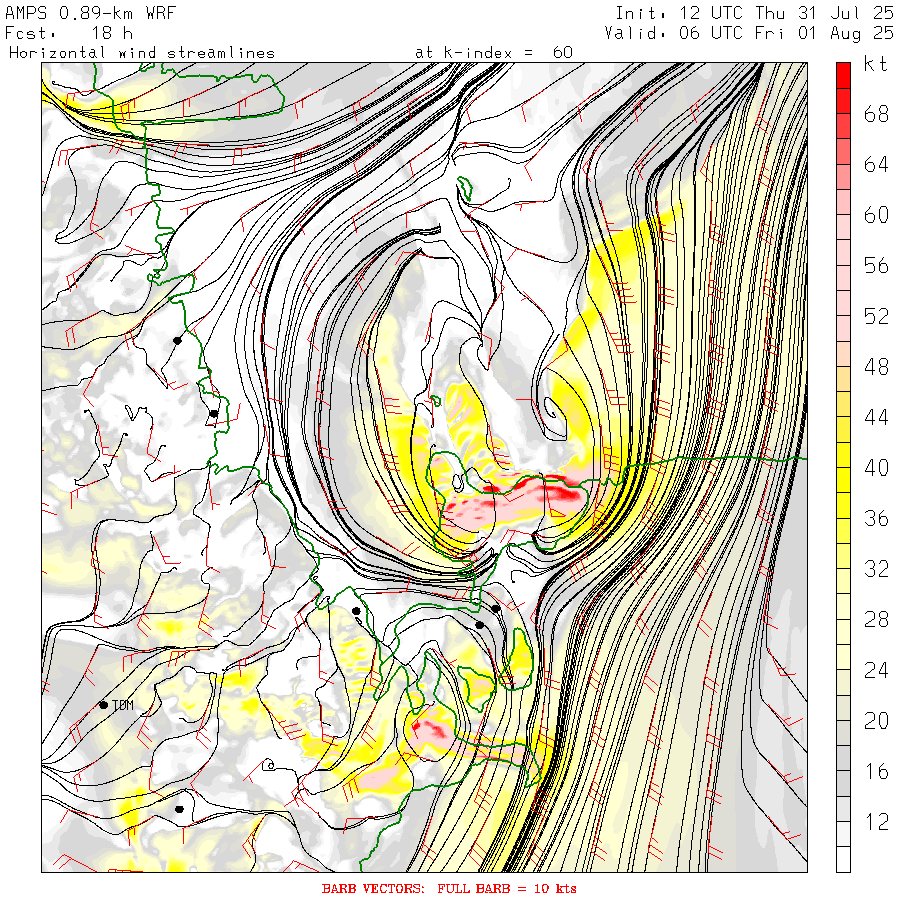This screenshot has height=900, width=900.
Task: Click the 'kt' unit label above legend
Action: (875, 64)
